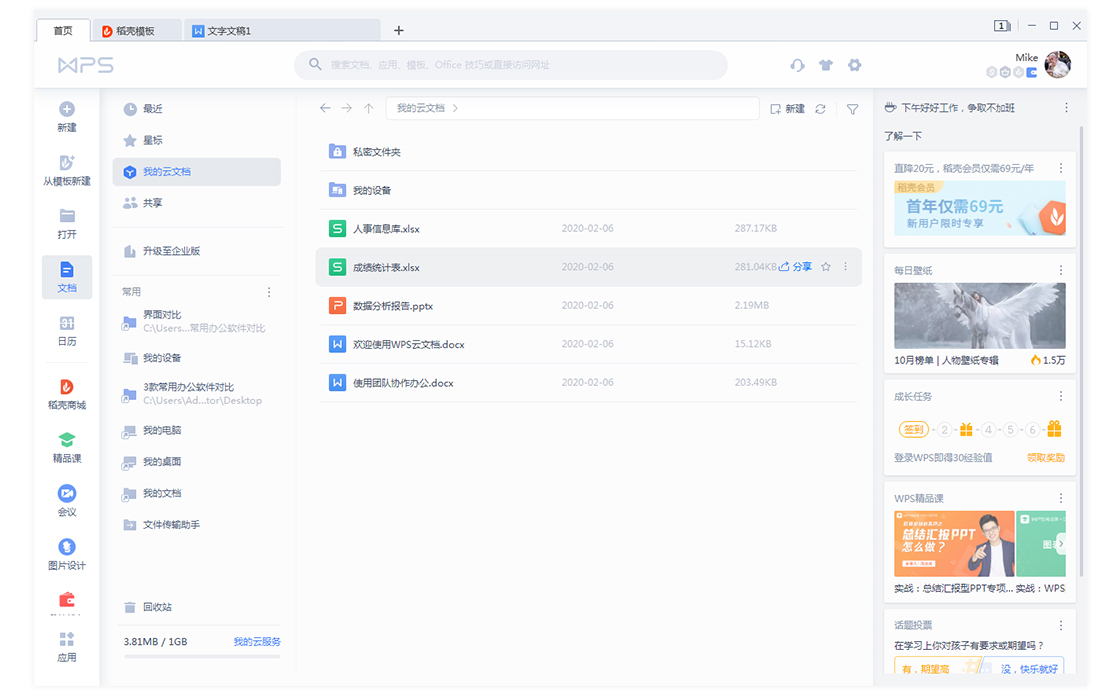This screenshot has height=700, width=1120.
Task: Click the search input field
Action: pos(511,65)
